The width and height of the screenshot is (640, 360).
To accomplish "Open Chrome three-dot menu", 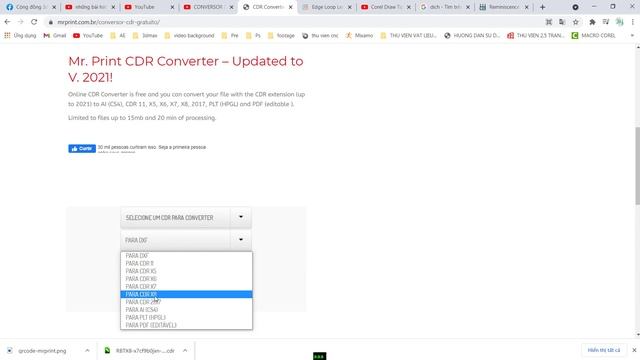I will pos(633,22).
